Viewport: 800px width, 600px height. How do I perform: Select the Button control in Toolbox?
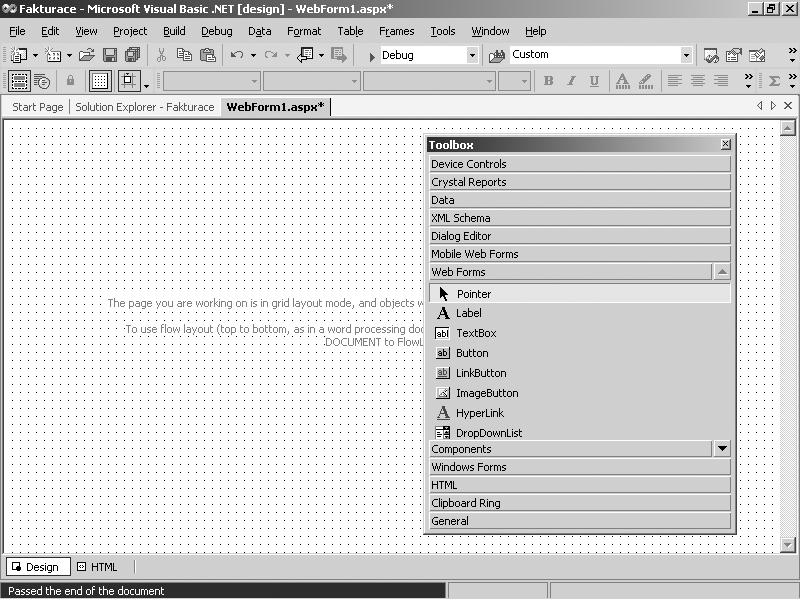pyautogui.click(x=580, y=353)
